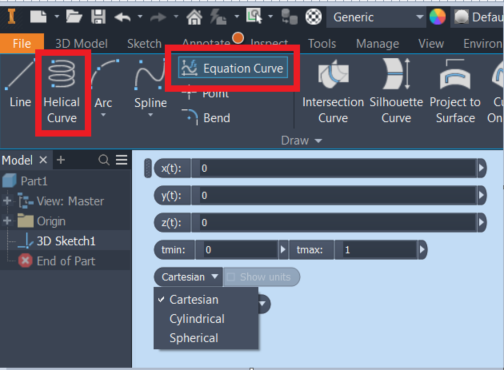Open the Select filter tool icon

pyautogui.click(x=254, y=16)
